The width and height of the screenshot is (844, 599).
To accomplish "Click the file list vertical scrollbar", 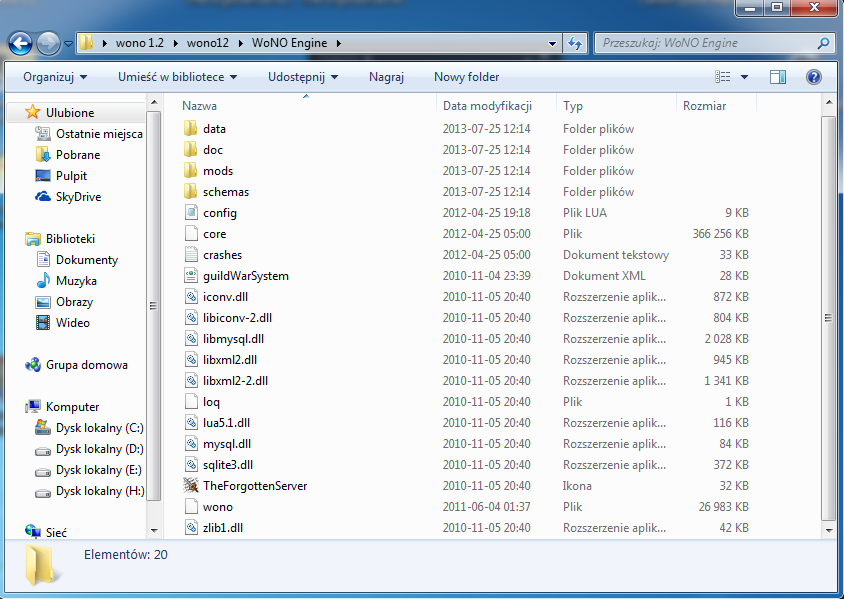I will click(x=829, y=318).
